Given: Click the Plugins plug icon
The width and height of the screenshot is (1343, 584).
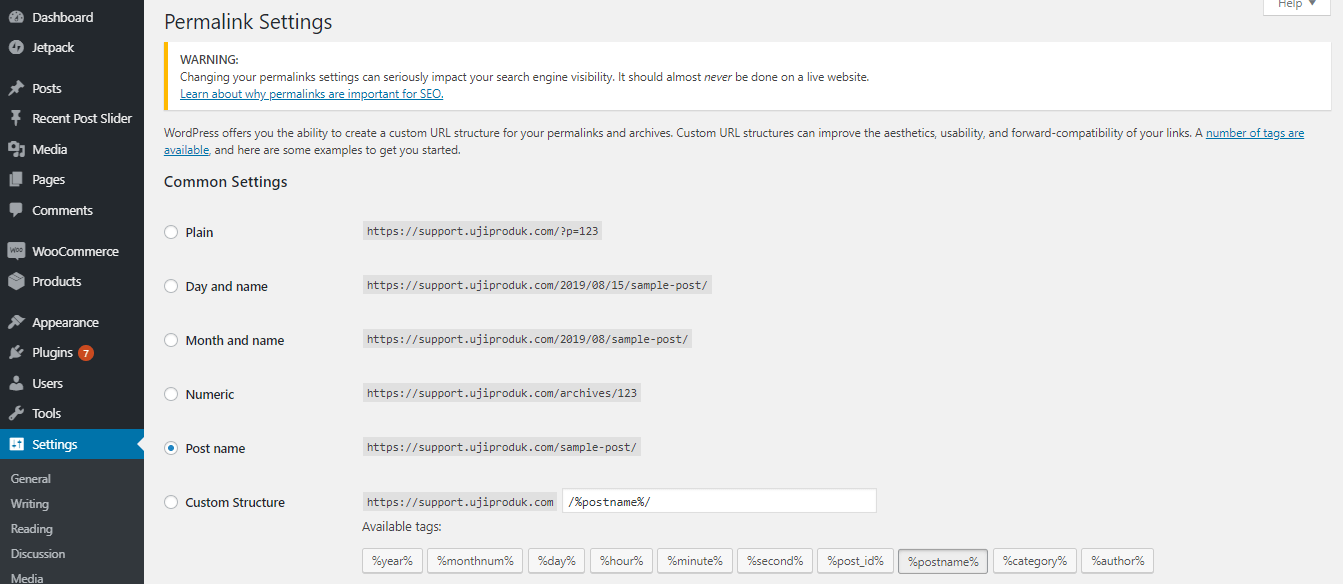Looking at the screenshot, I should [x=16, y=353].
